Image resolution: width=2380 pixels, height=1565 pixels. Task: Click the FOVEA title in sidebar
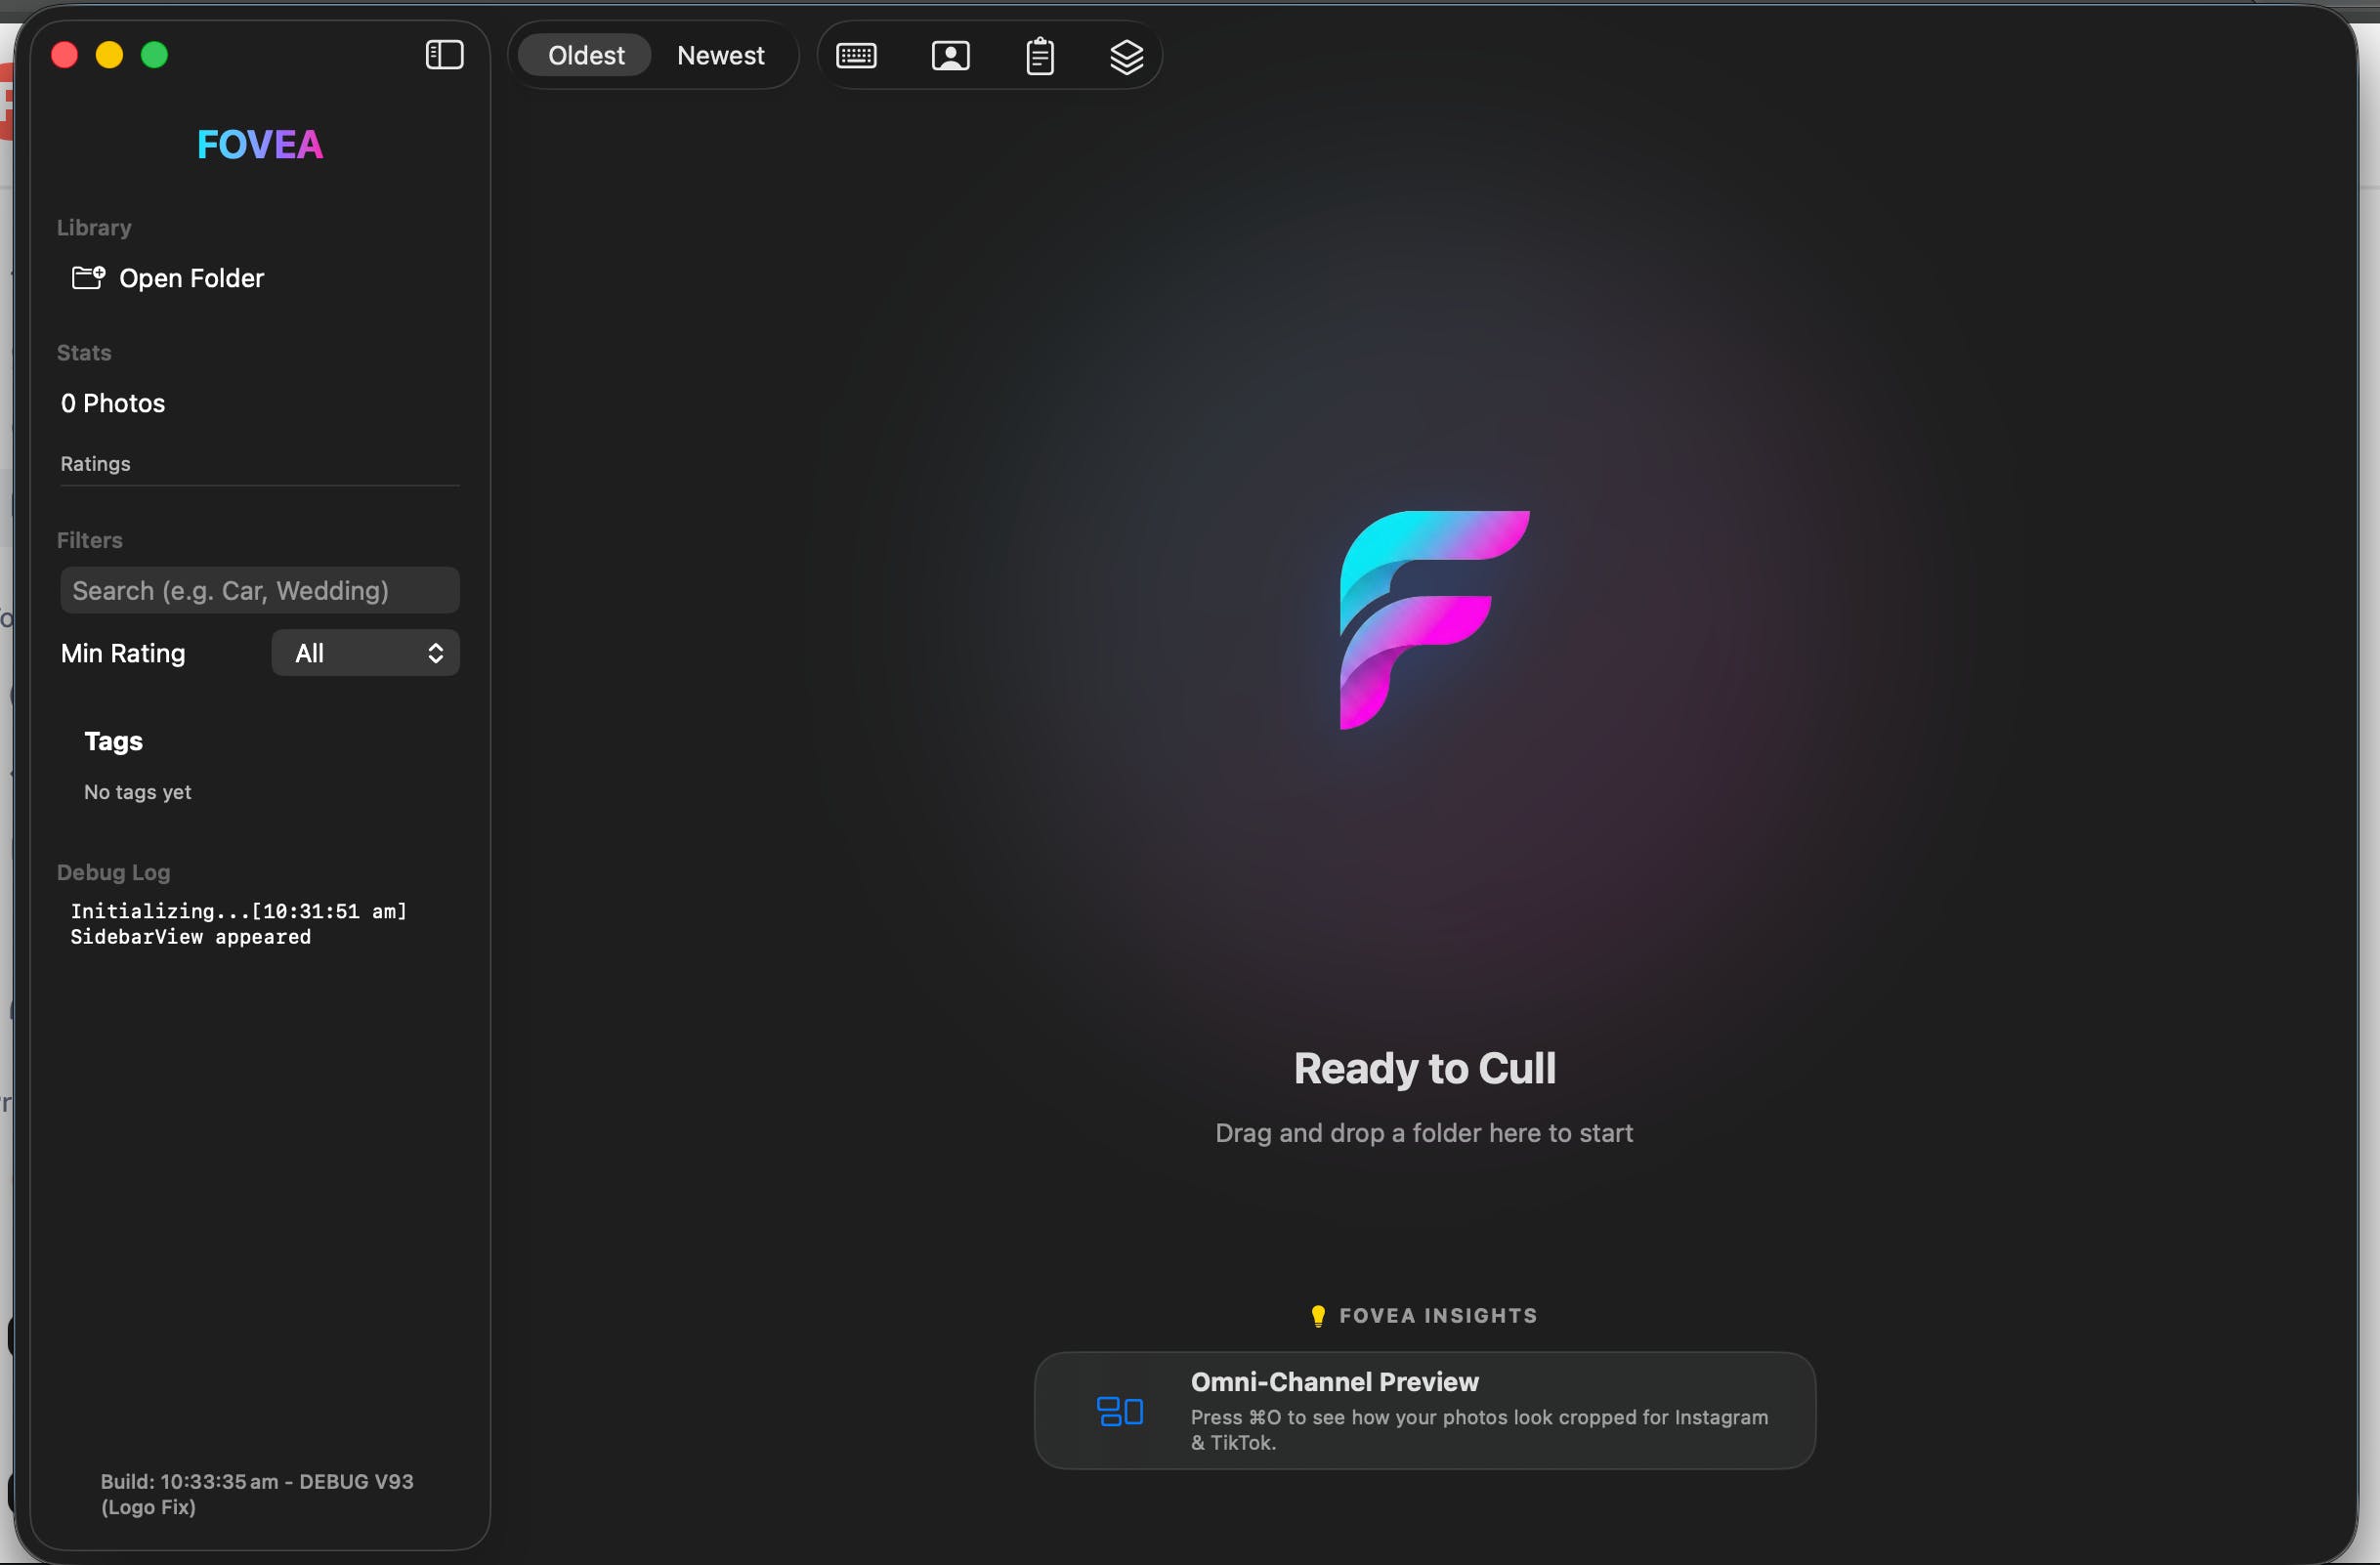click(x=259, y=145)
